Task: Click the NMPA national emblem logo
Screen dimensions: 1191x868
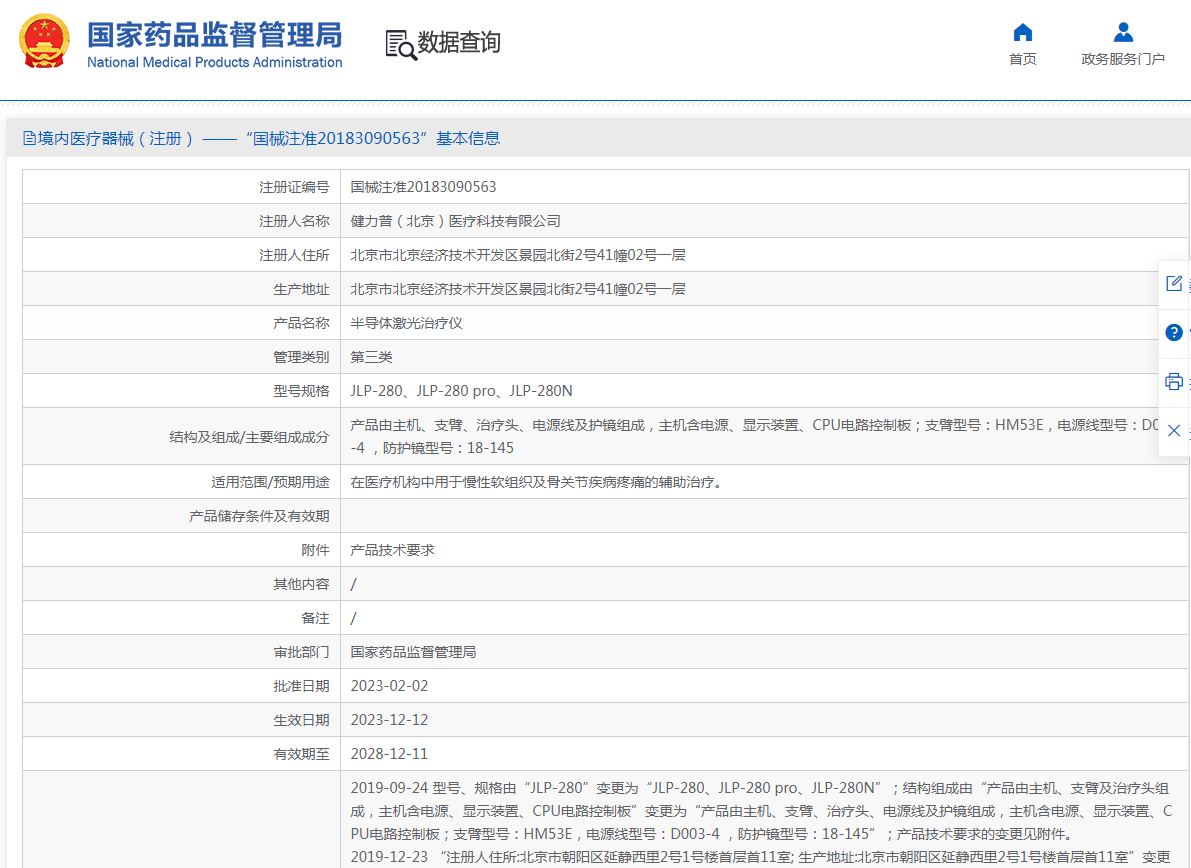Action: [x=44, y=42]
